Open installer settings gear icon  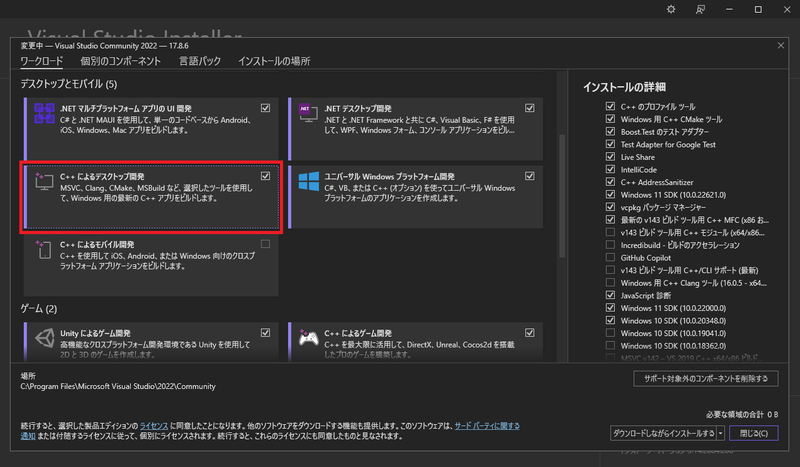tap(671, 10)
